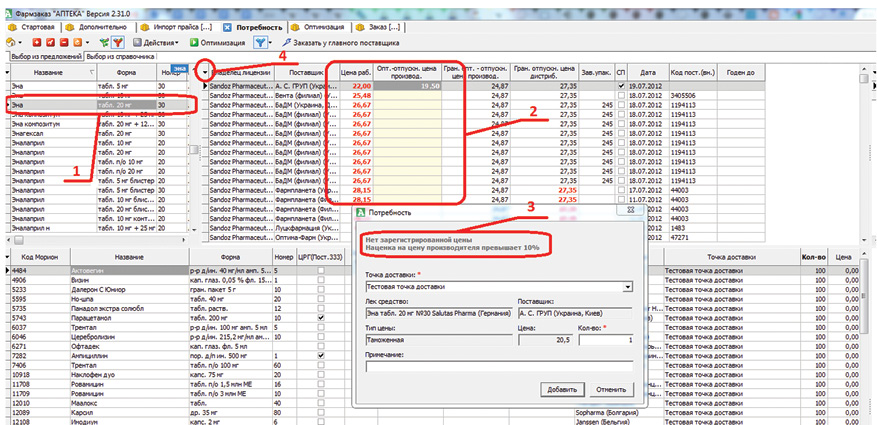Select the Карсил row in lower table
The image size is (877, 425).
(x=179, y=412)
